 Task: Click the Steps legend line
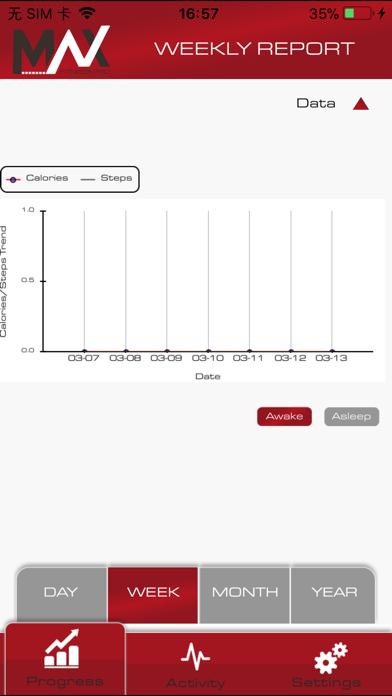tap(88, 180)
